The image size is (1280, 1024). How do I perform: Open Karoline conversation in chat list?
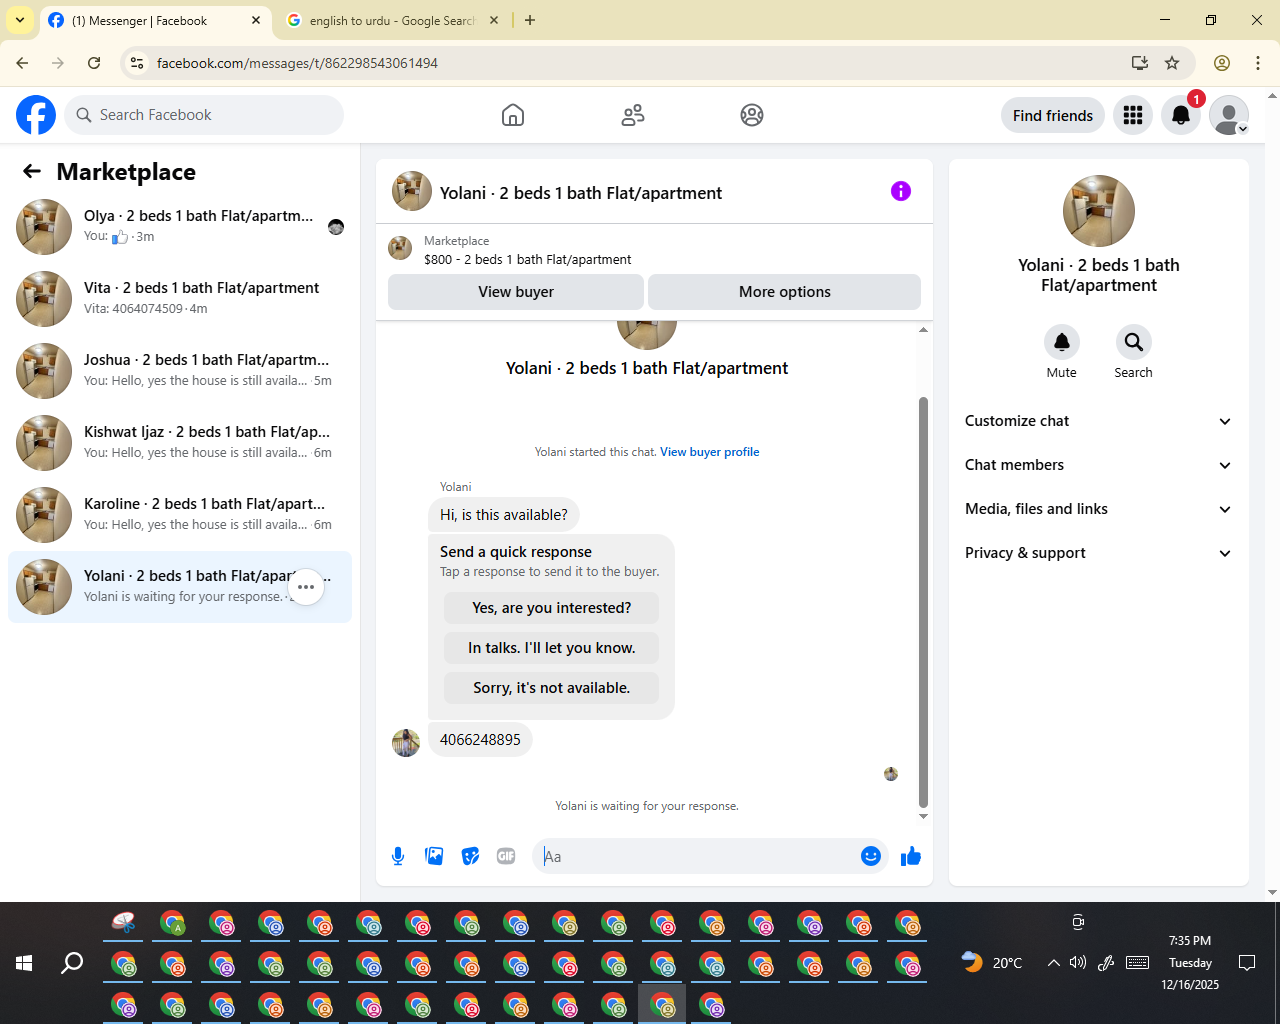pos(180,515)
